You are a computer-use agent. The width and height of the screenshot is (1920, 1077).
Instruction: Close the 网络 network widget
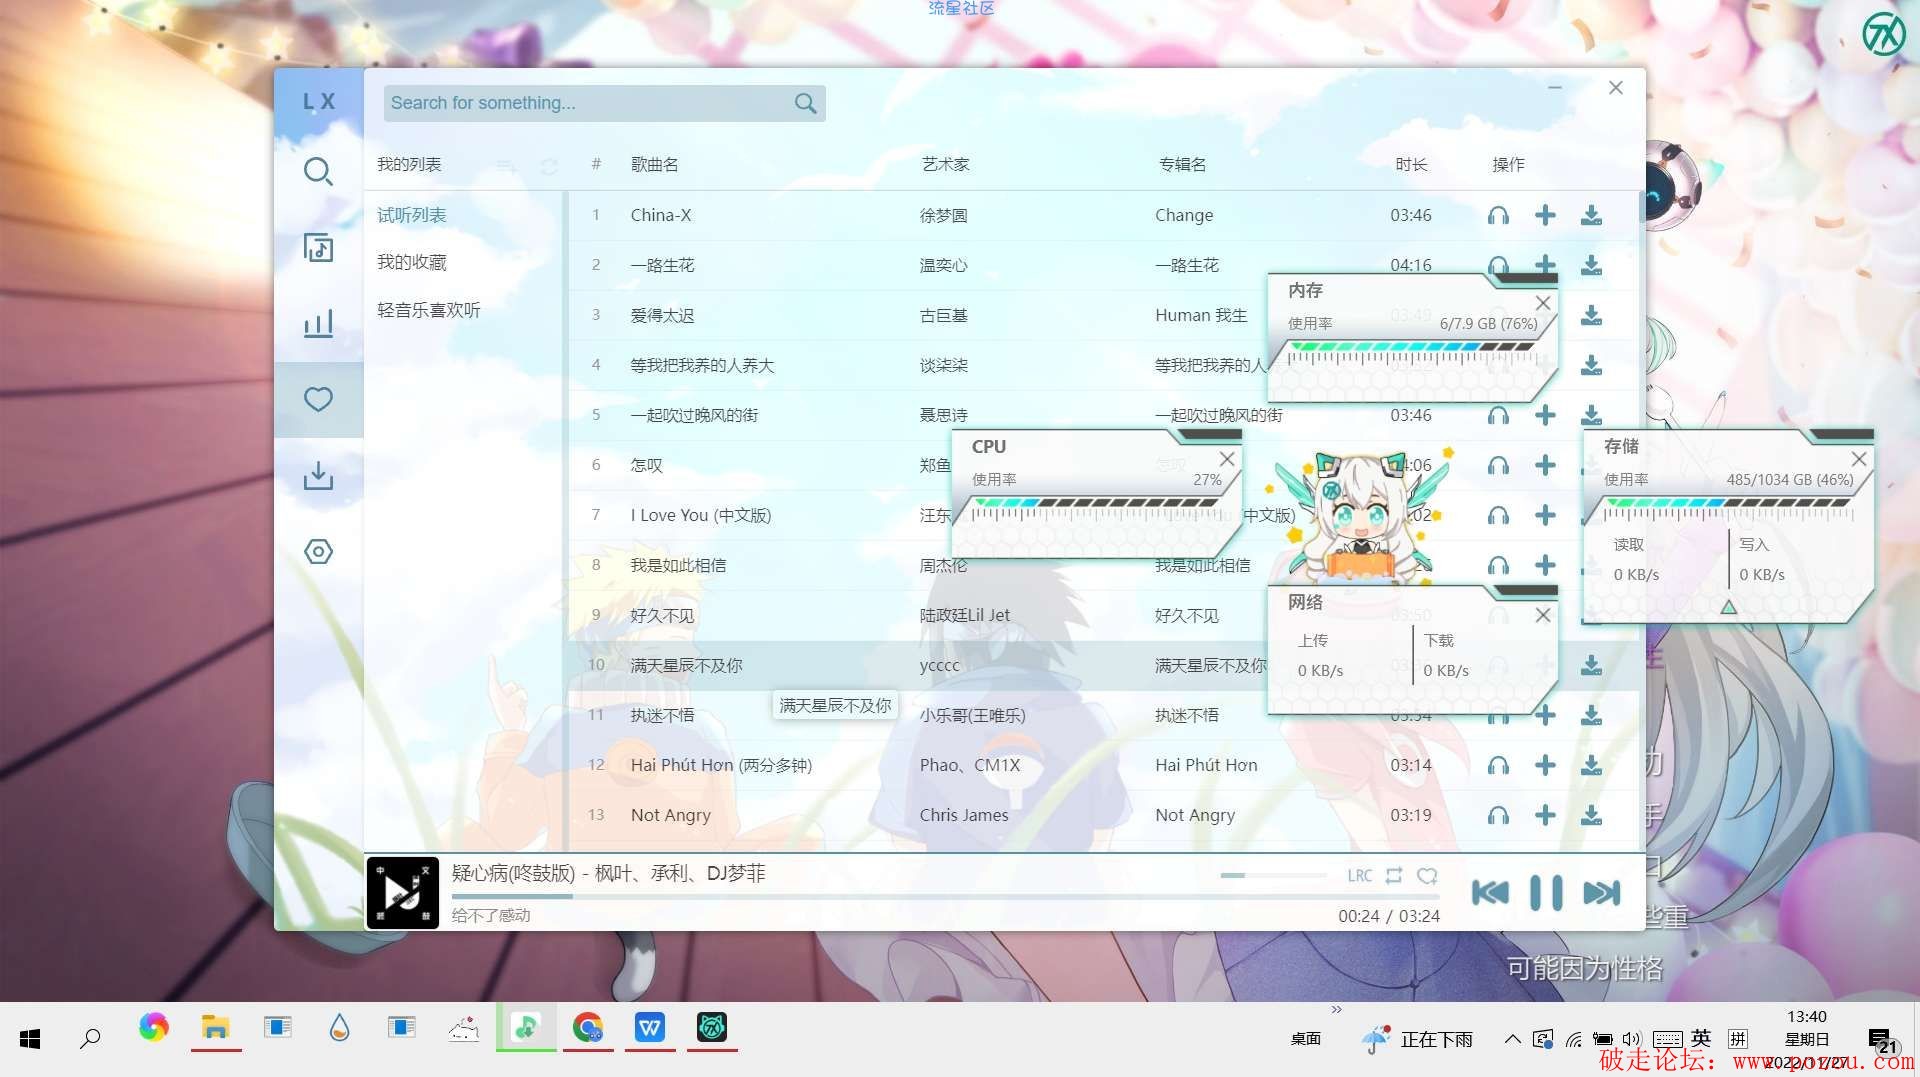coord(1543,615)
